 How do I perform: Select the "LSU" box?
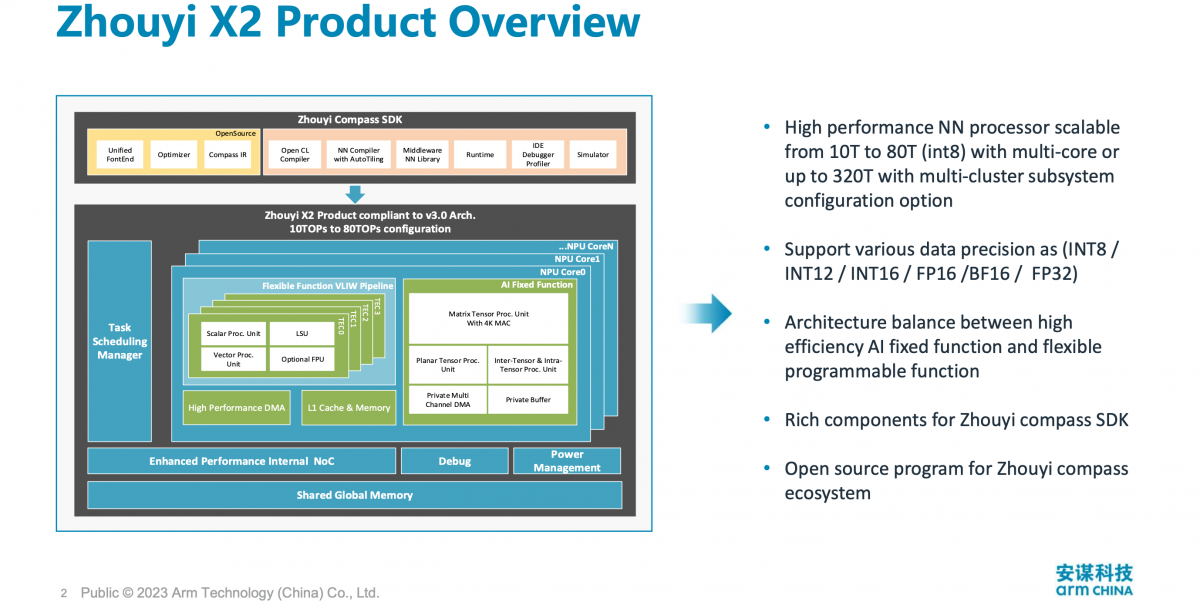301,332
